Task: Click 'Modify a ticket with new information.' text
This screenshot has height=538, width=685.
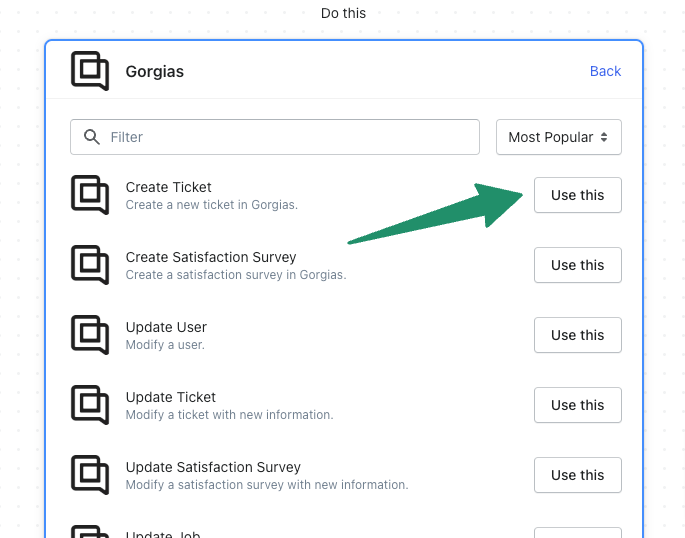Action: pos(229,414)
